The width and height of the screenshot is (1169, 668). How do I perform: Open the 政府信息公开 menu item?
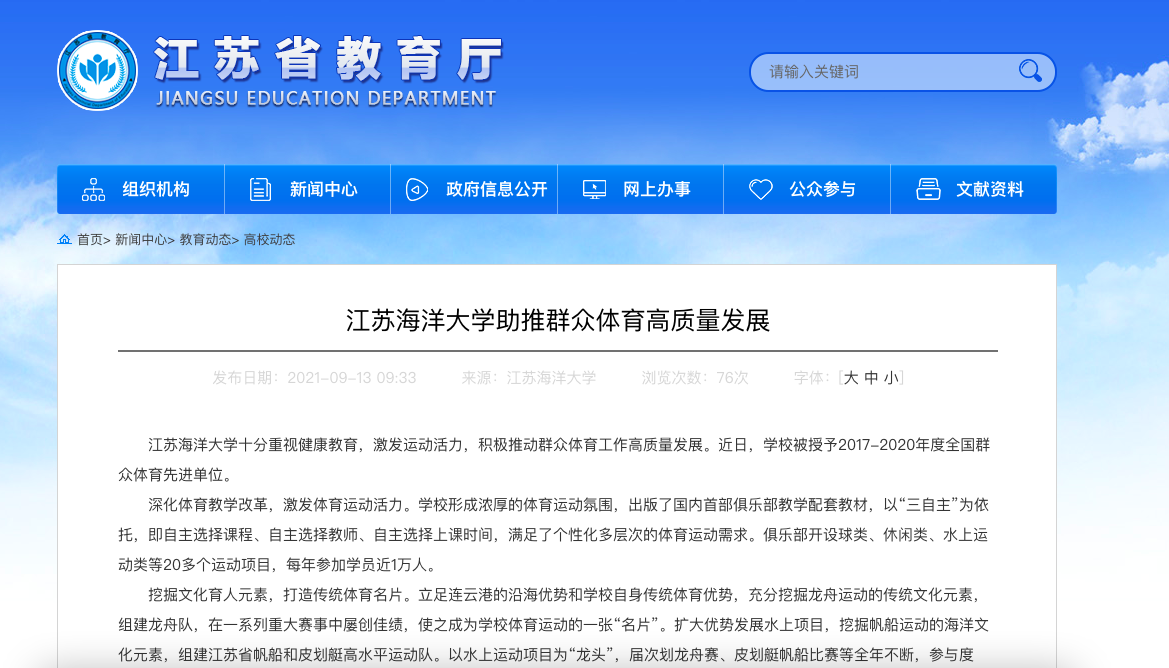[496, 189]
